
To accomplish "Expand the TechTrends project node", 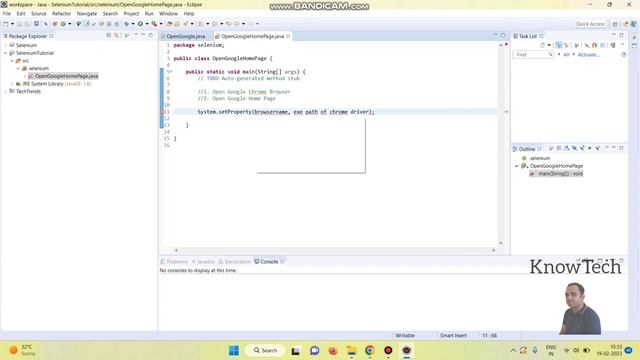I will coord(6,91).
